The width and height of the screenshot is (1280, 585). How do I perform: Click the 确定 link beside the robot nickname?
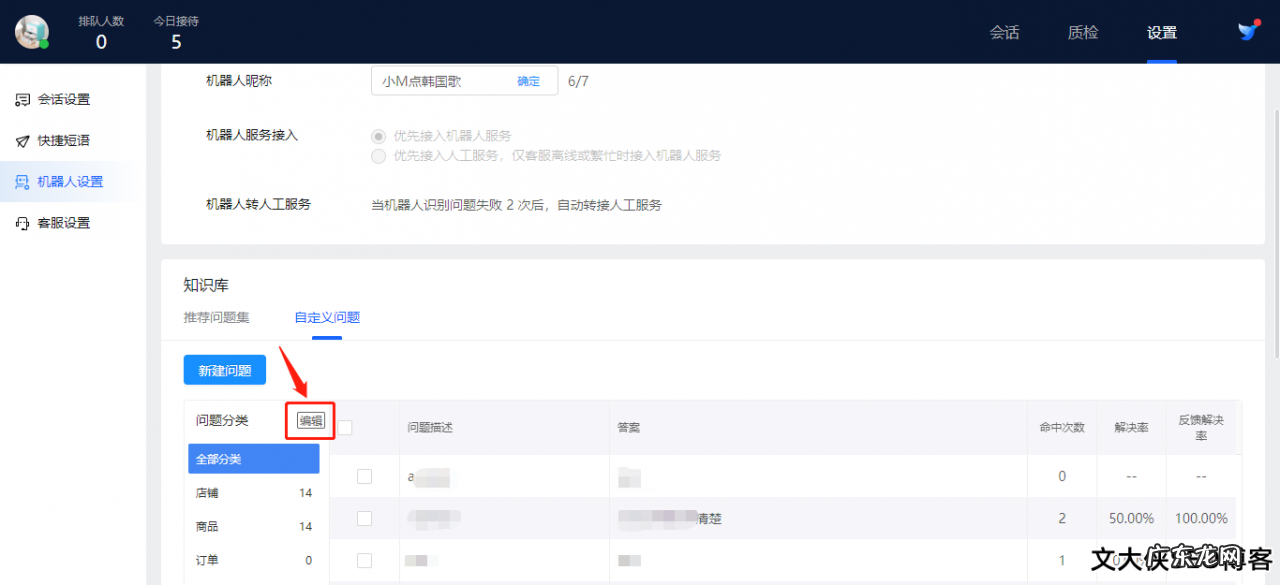pyautogui.click(x=528, y=81)
